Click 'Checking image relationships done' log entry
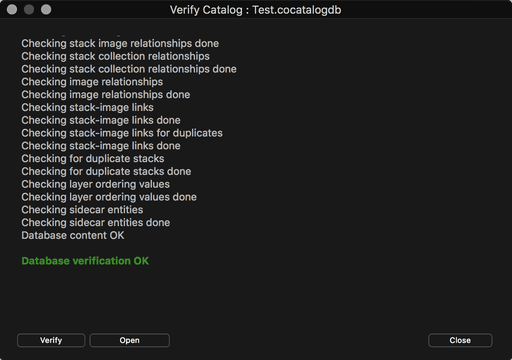Image resolution: width=512 pixels, height=360 pixels. (106, 95)
